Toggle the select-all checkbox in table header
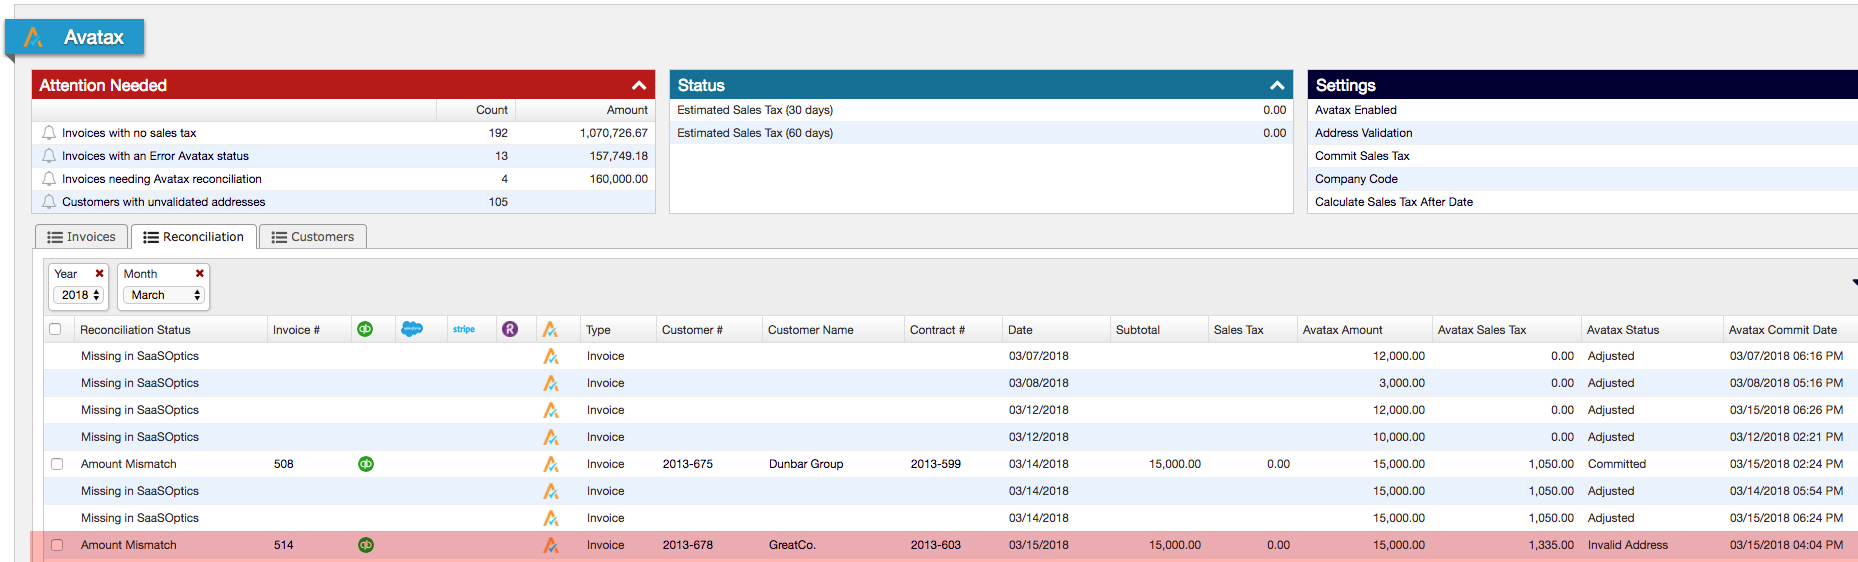 (55, 329)
